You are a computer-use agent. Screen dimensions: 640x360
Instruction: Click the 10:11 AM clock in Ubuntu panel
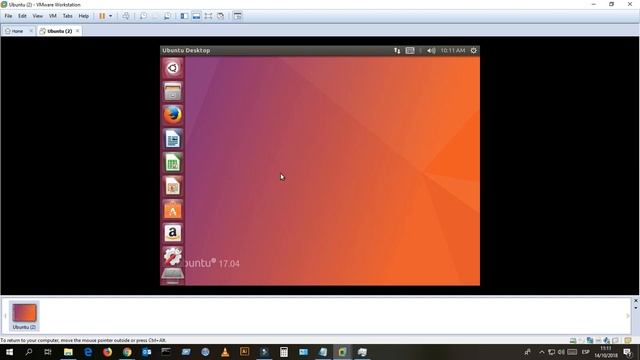point(453,50)
